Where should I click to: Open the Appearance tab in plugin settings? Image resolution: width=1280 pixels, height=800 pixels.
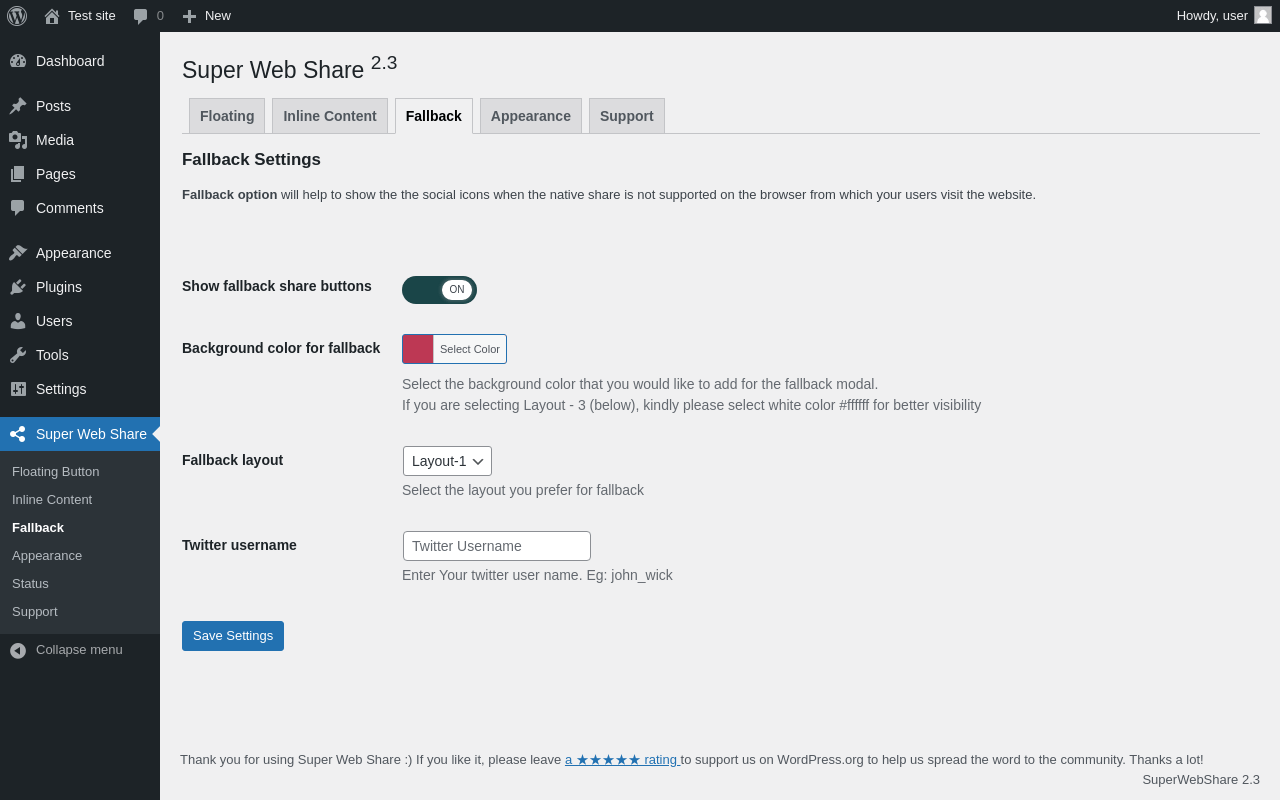pos(531,116)
